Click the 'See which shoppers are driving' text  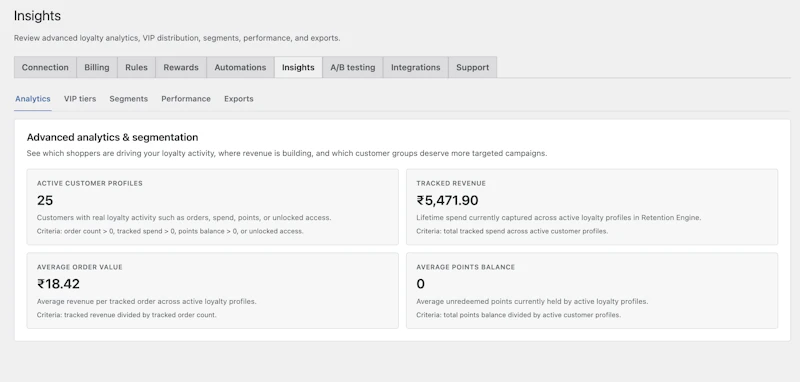[x=287, y=154]
